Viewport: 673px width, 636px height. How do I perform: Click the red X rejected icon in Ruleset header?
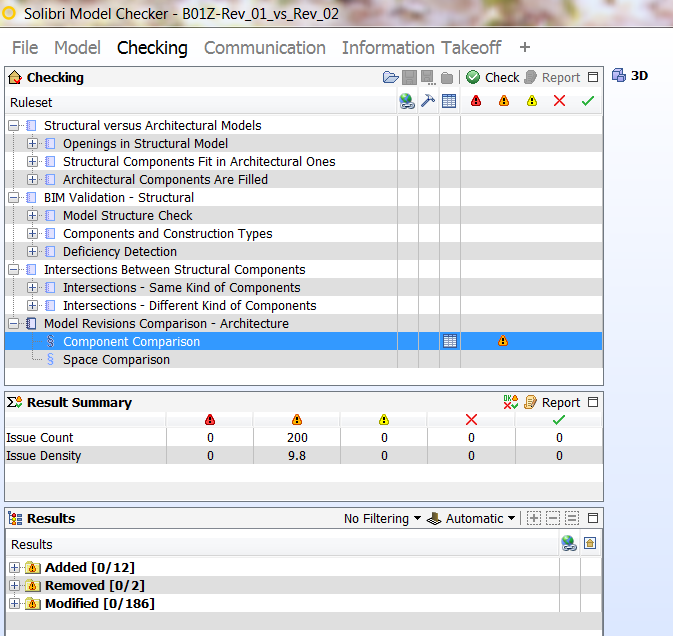click(x=559, y=101)
